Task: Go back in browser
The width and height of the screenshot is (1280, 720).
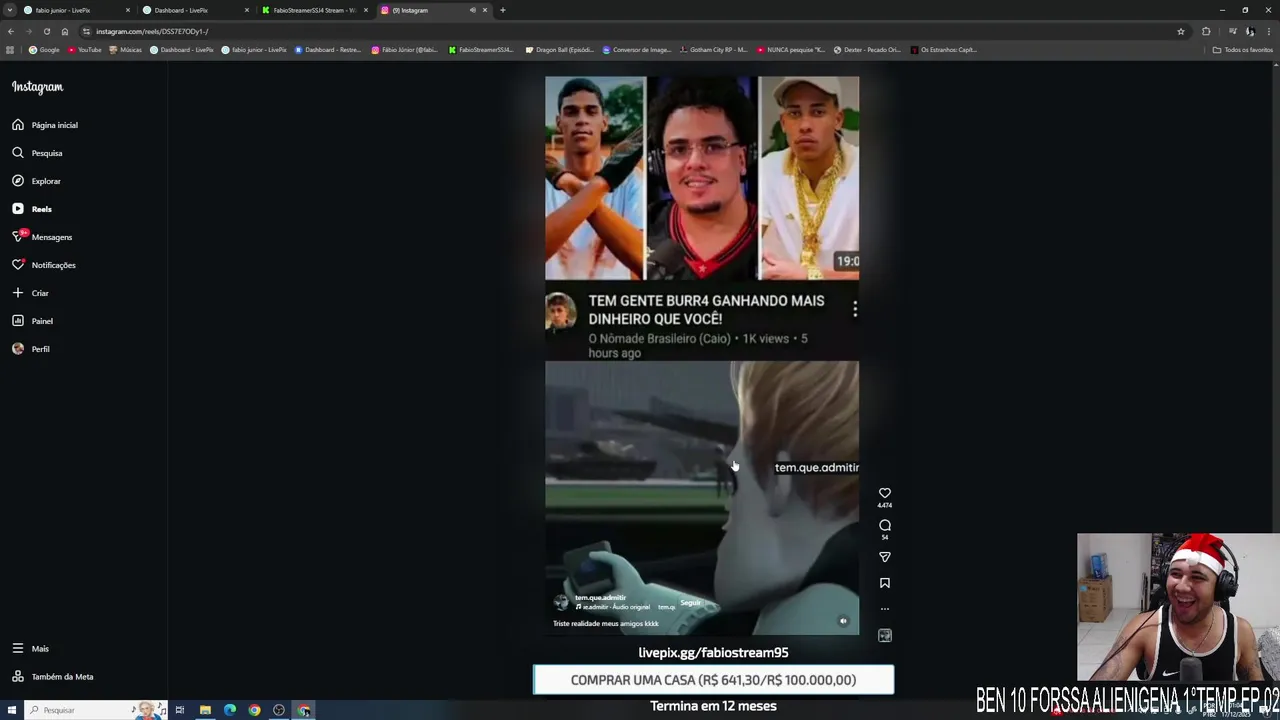Action: 11,31
